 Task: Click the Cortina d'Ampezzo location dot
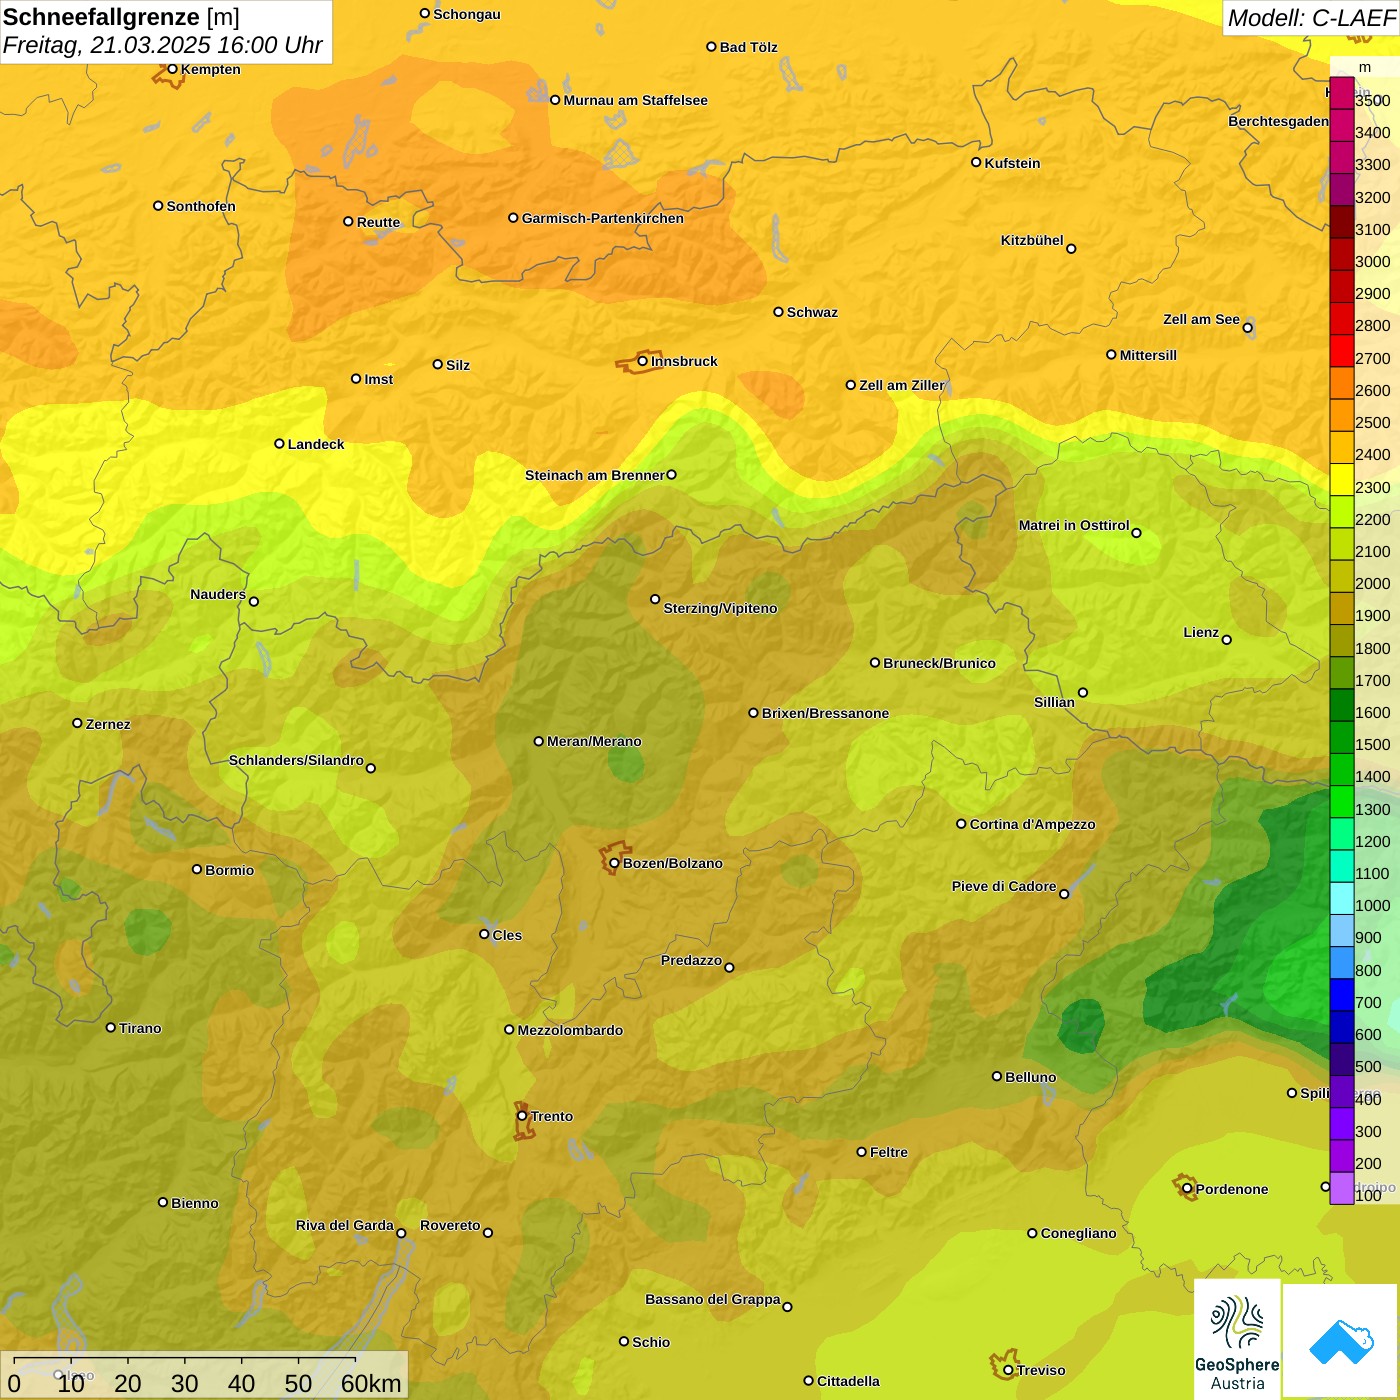coord(961,824)
